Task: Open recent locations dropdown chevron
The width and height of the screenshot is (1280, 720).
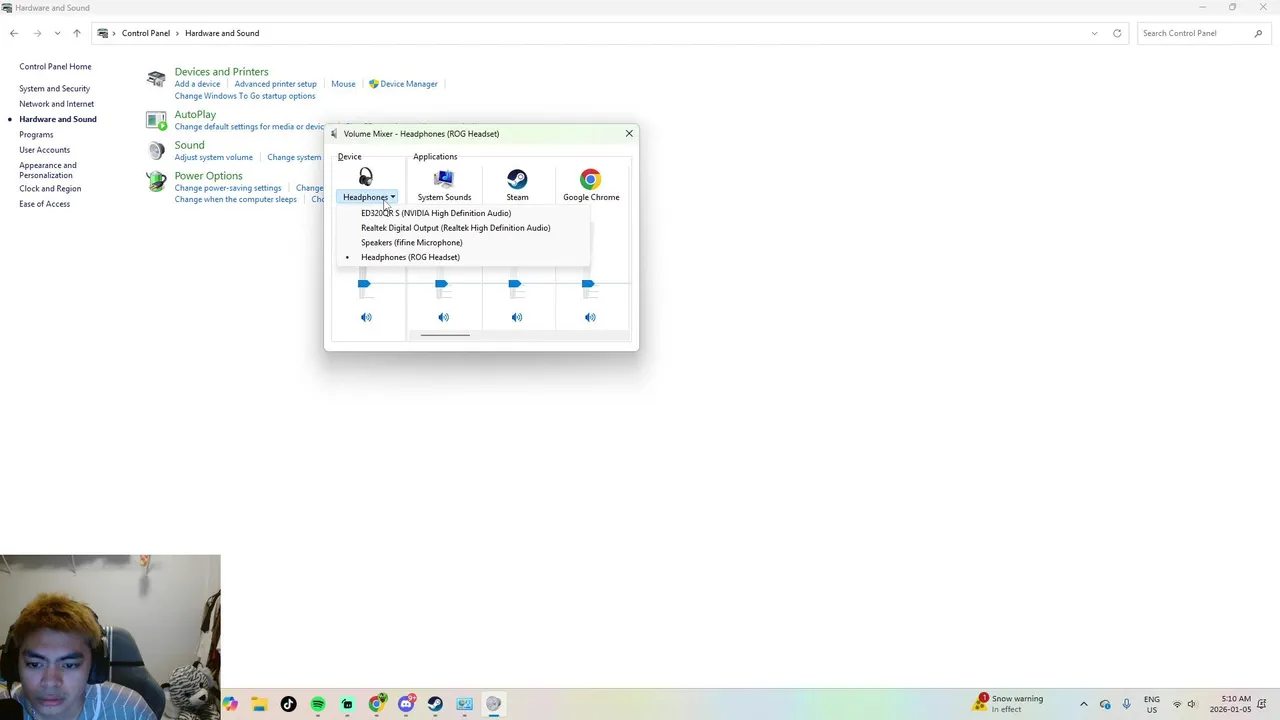Action: point(57,33)
